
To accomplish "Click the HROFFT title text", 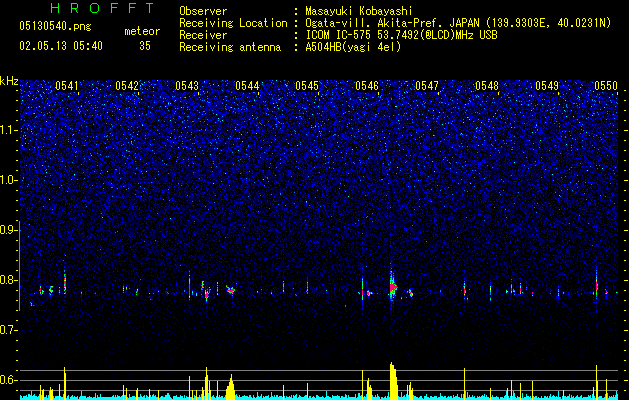I will (x=102, y=8).
